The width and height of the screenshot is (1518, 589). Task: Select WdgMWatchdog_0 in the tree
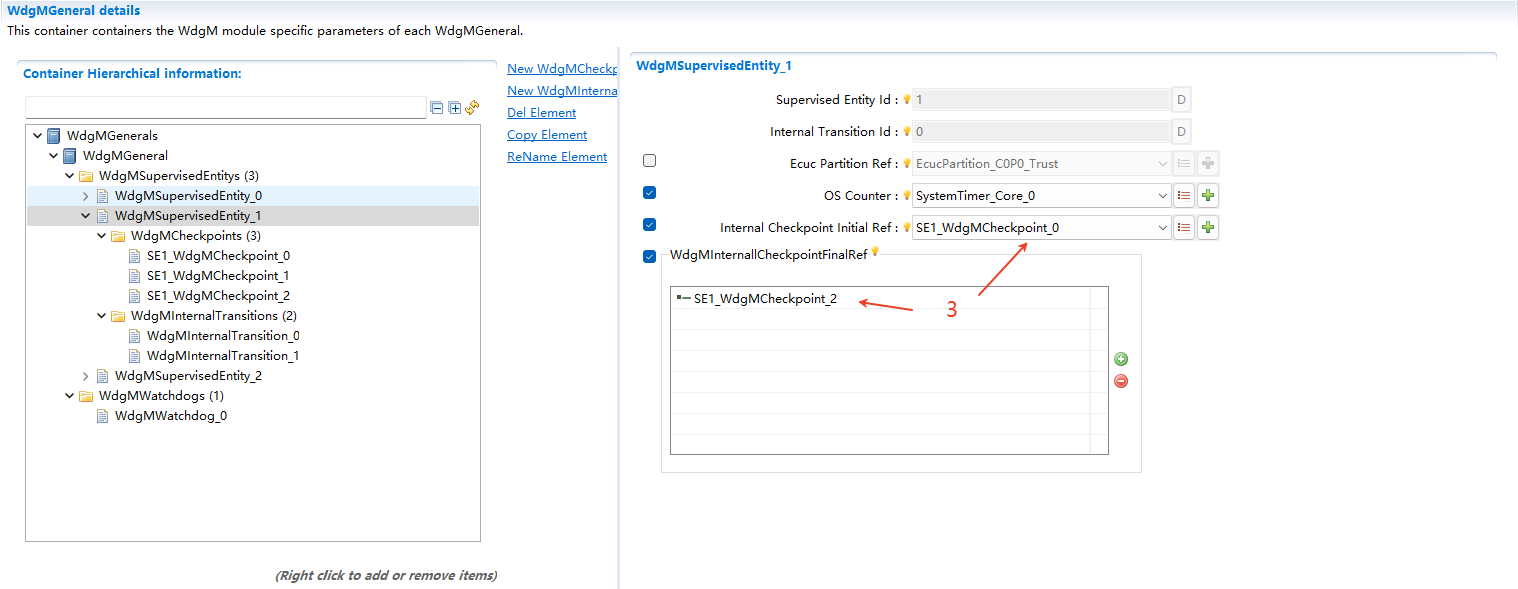[170, 416]
